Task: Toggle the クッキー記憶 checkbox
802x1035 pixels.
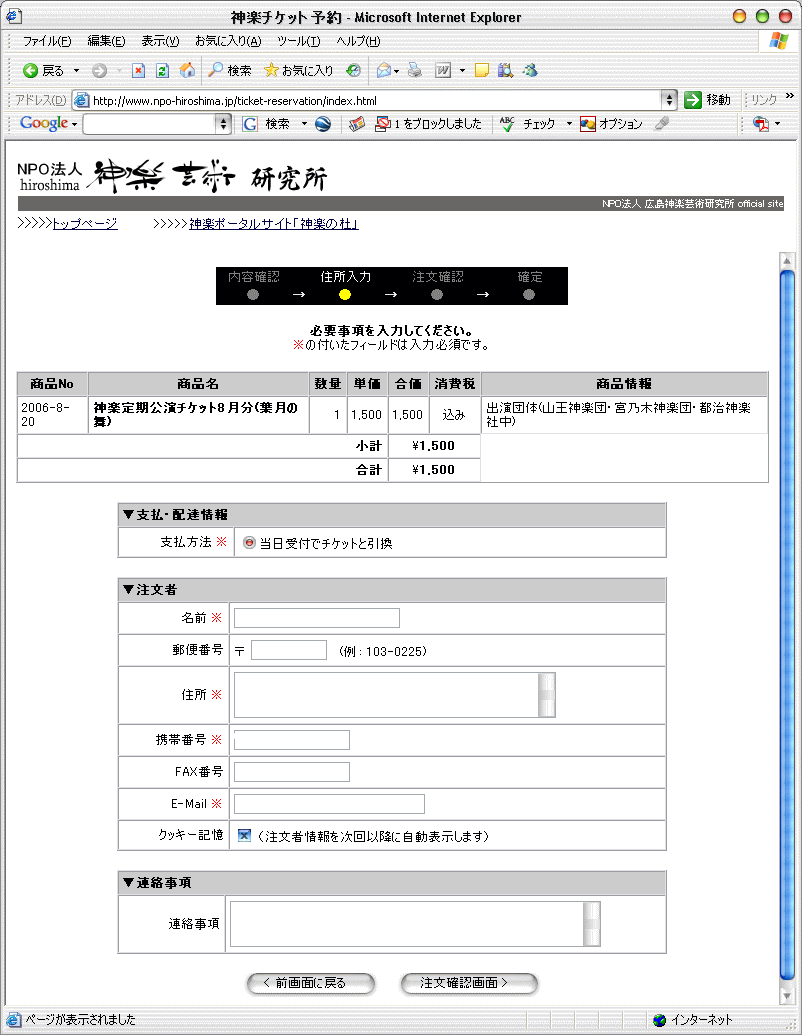Action: [x=244, y=835]
